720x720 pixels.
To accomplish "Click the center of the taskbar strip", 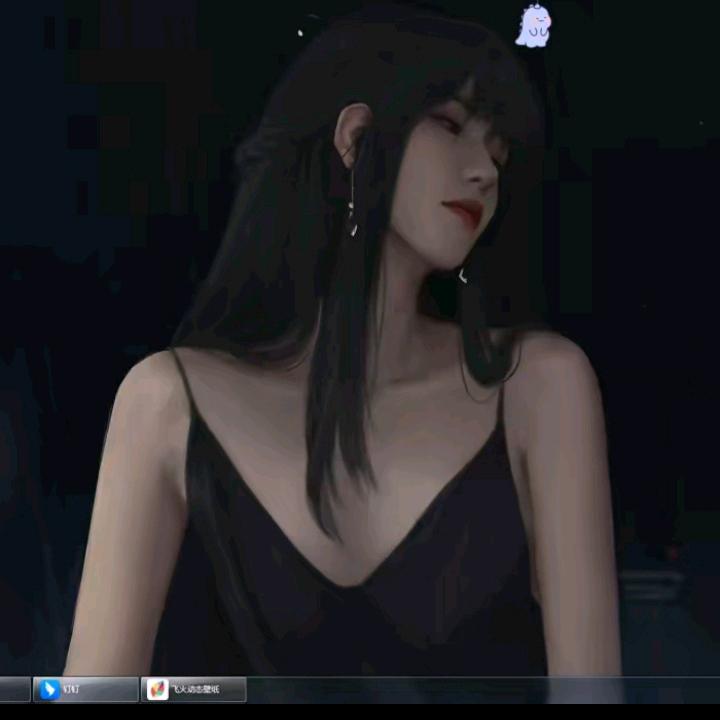I will pyautogui.click(x=360, y=689).
